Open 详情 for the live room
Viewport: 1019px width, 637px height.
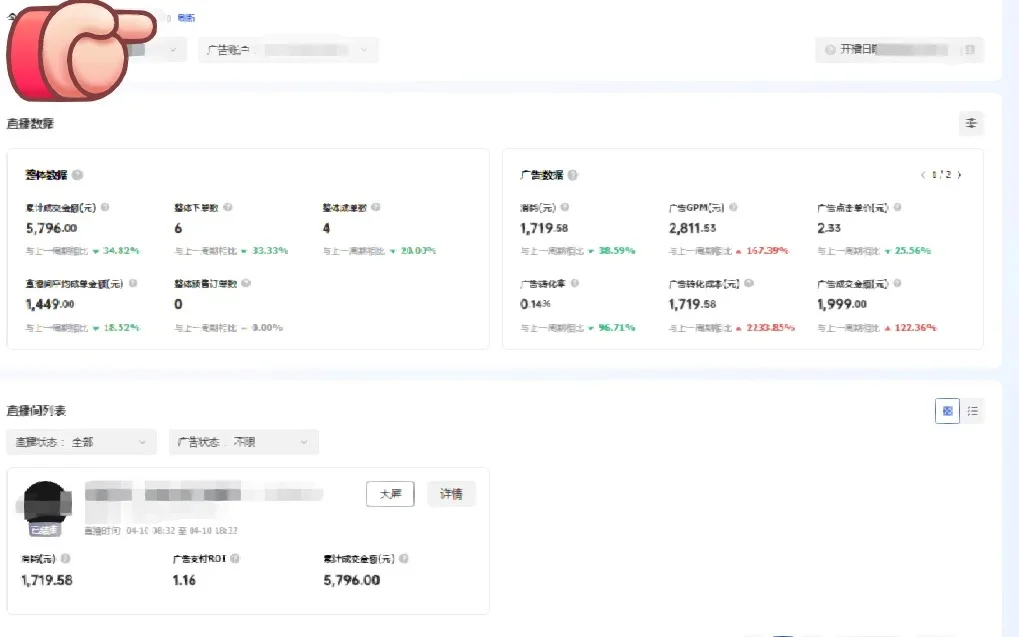coord(451,494)
